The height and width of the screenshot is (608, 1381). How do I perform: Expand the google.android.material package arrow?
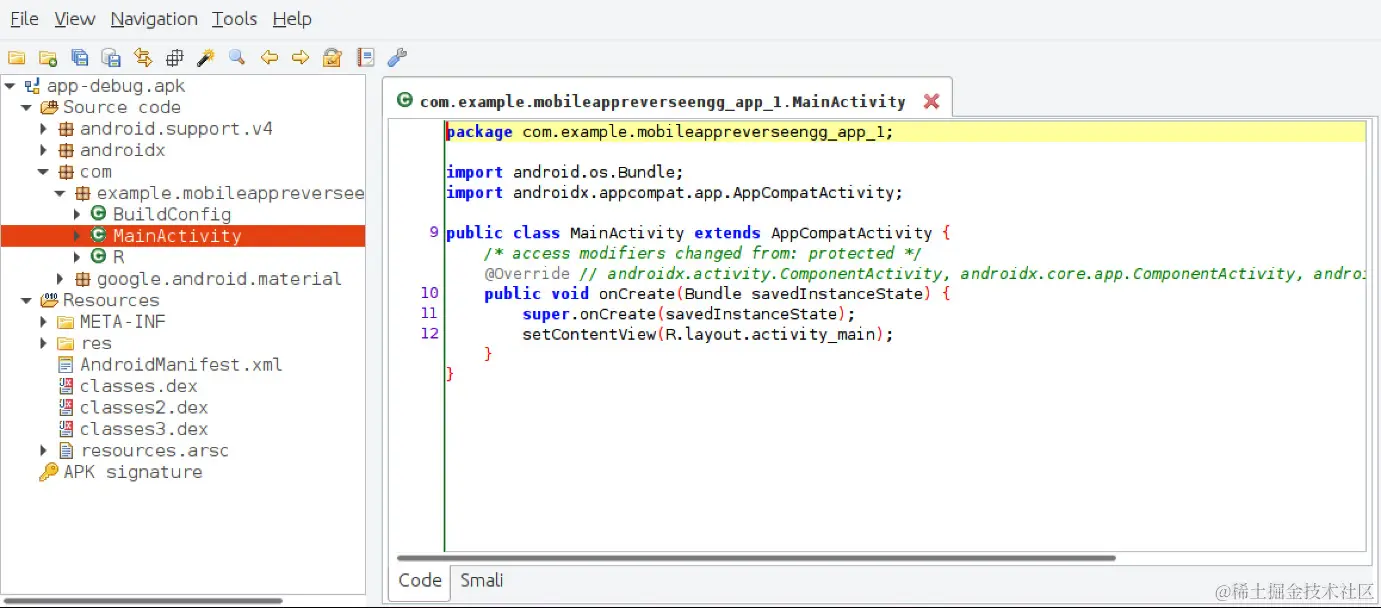pyautogui.click(x=60, y=279)
